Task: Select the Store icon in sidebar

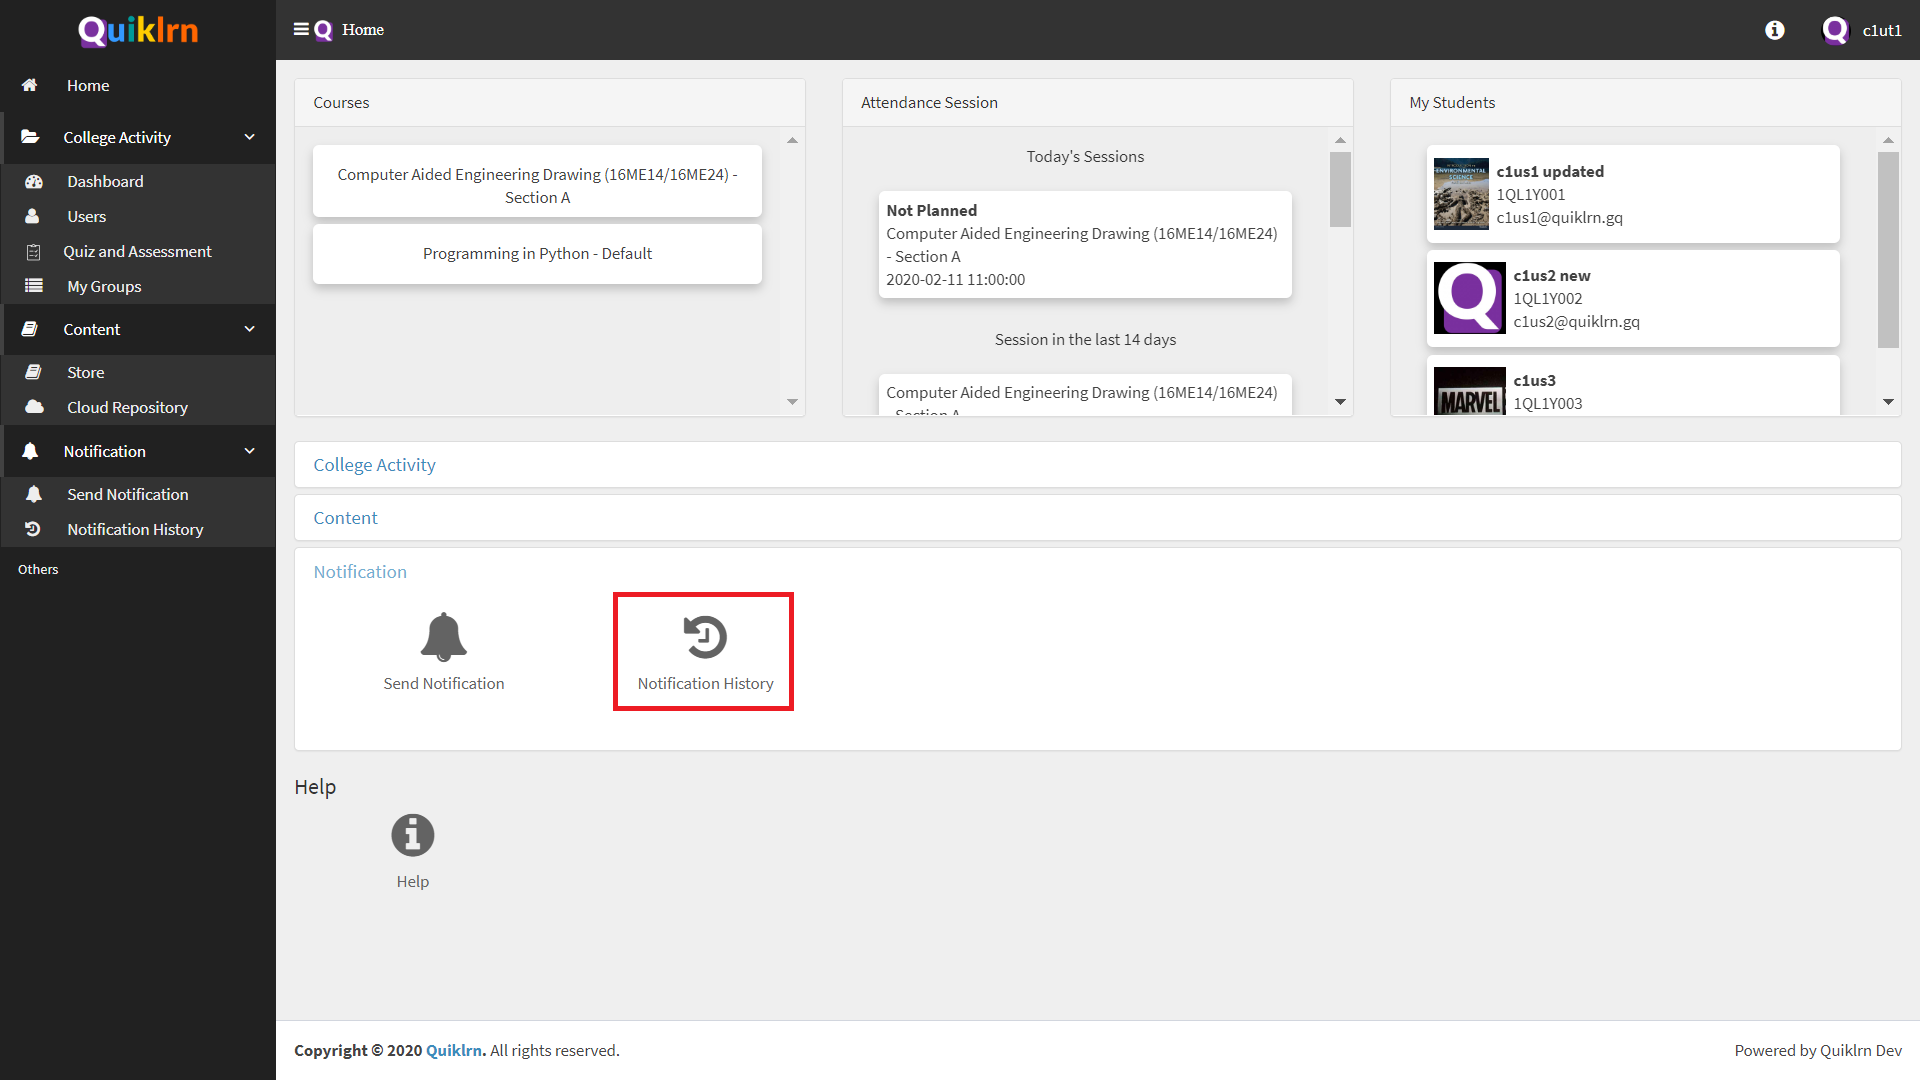Action: click(x=33, y=372)
